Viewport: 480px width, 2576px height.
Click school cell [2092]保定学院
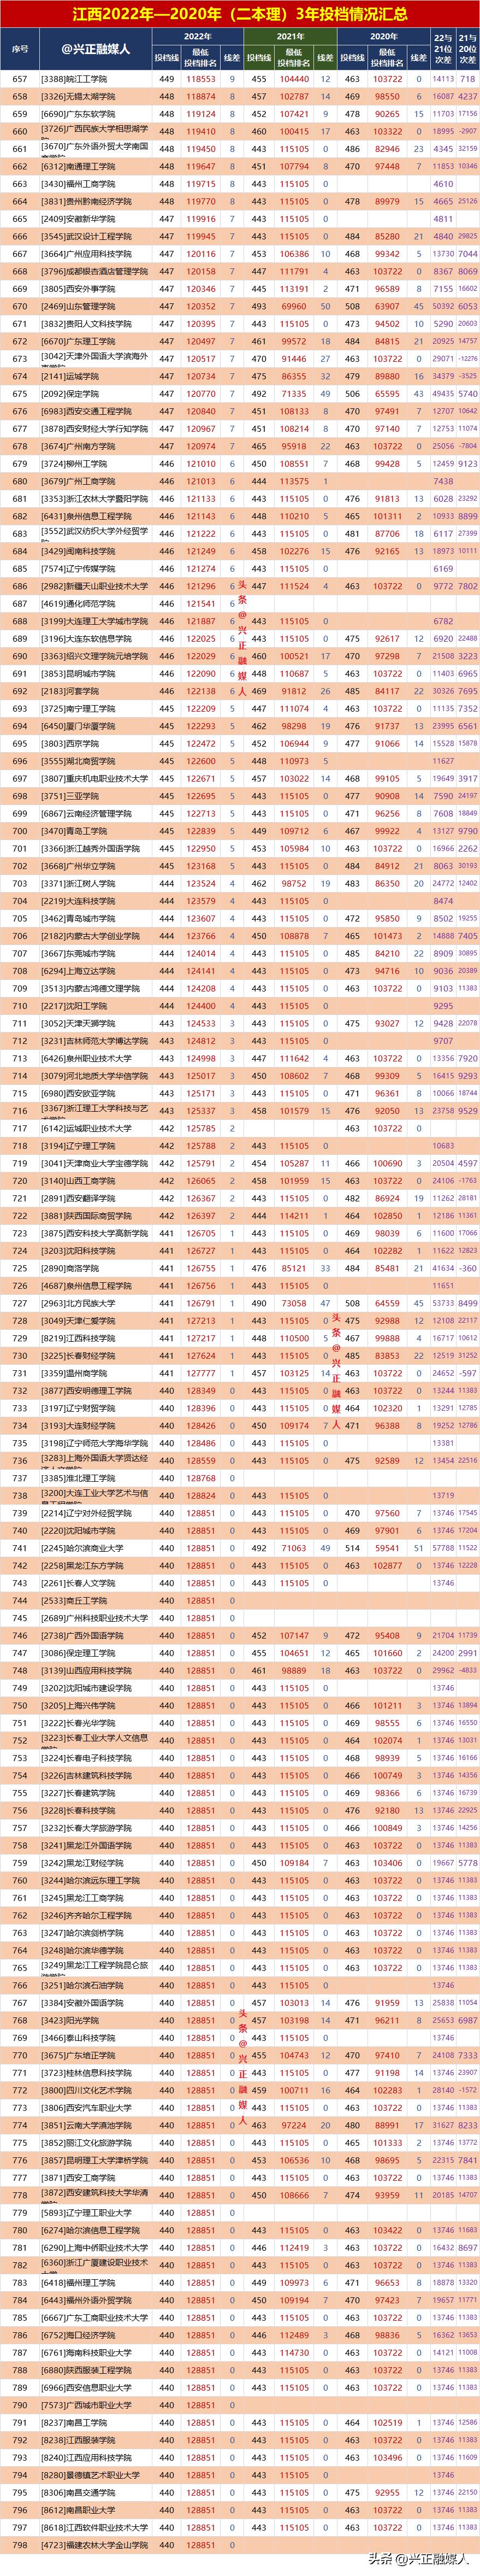95,394
